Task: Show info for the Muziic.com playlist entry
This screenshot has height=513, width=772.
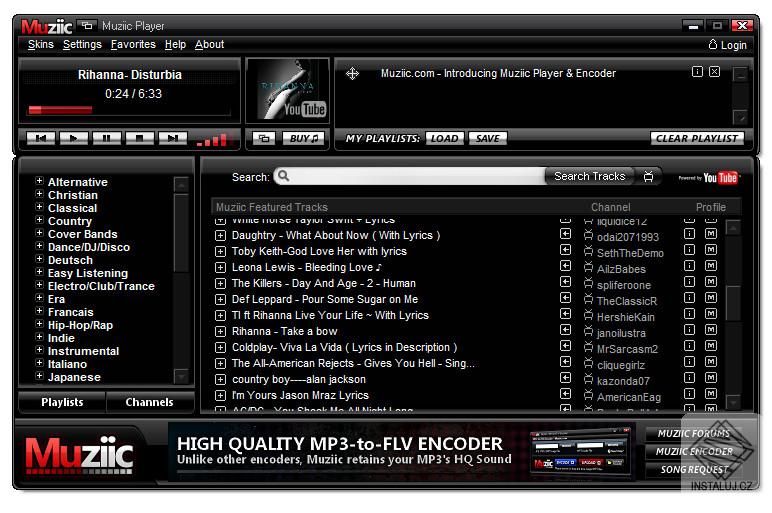Action: point(697,72)
